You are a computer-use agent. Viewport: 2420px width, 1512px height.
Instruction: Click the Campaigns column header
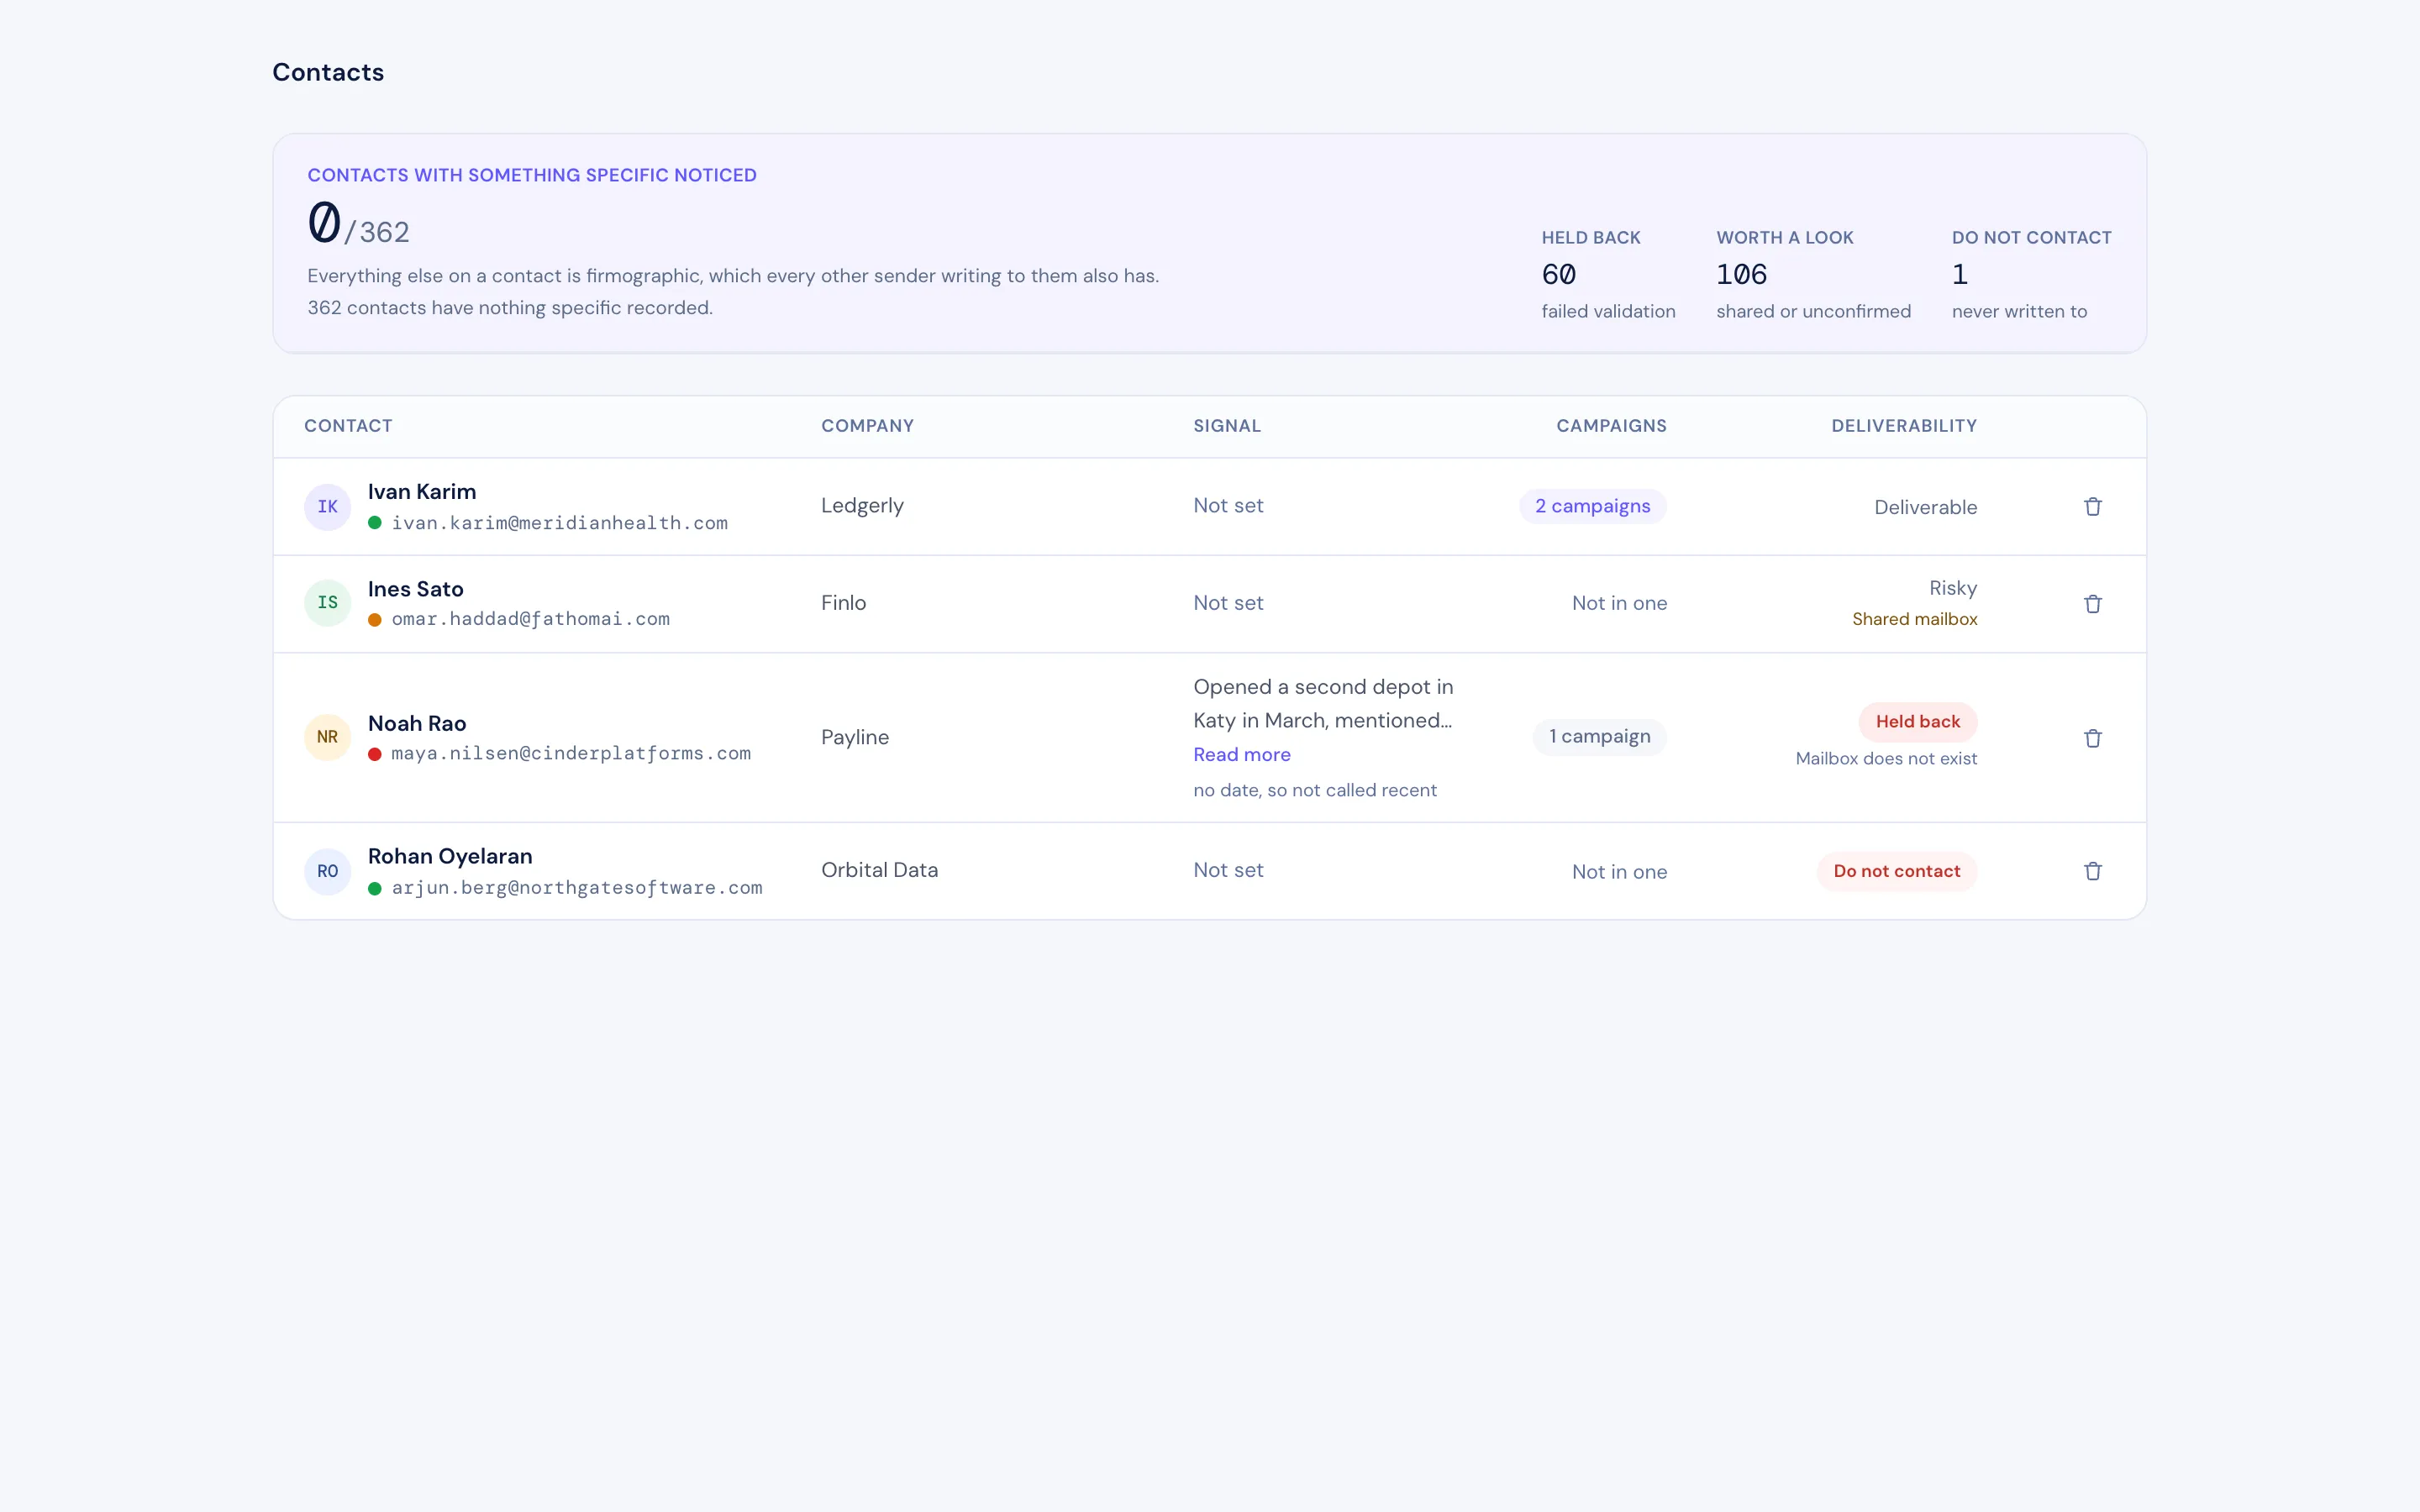[1611, 426]
